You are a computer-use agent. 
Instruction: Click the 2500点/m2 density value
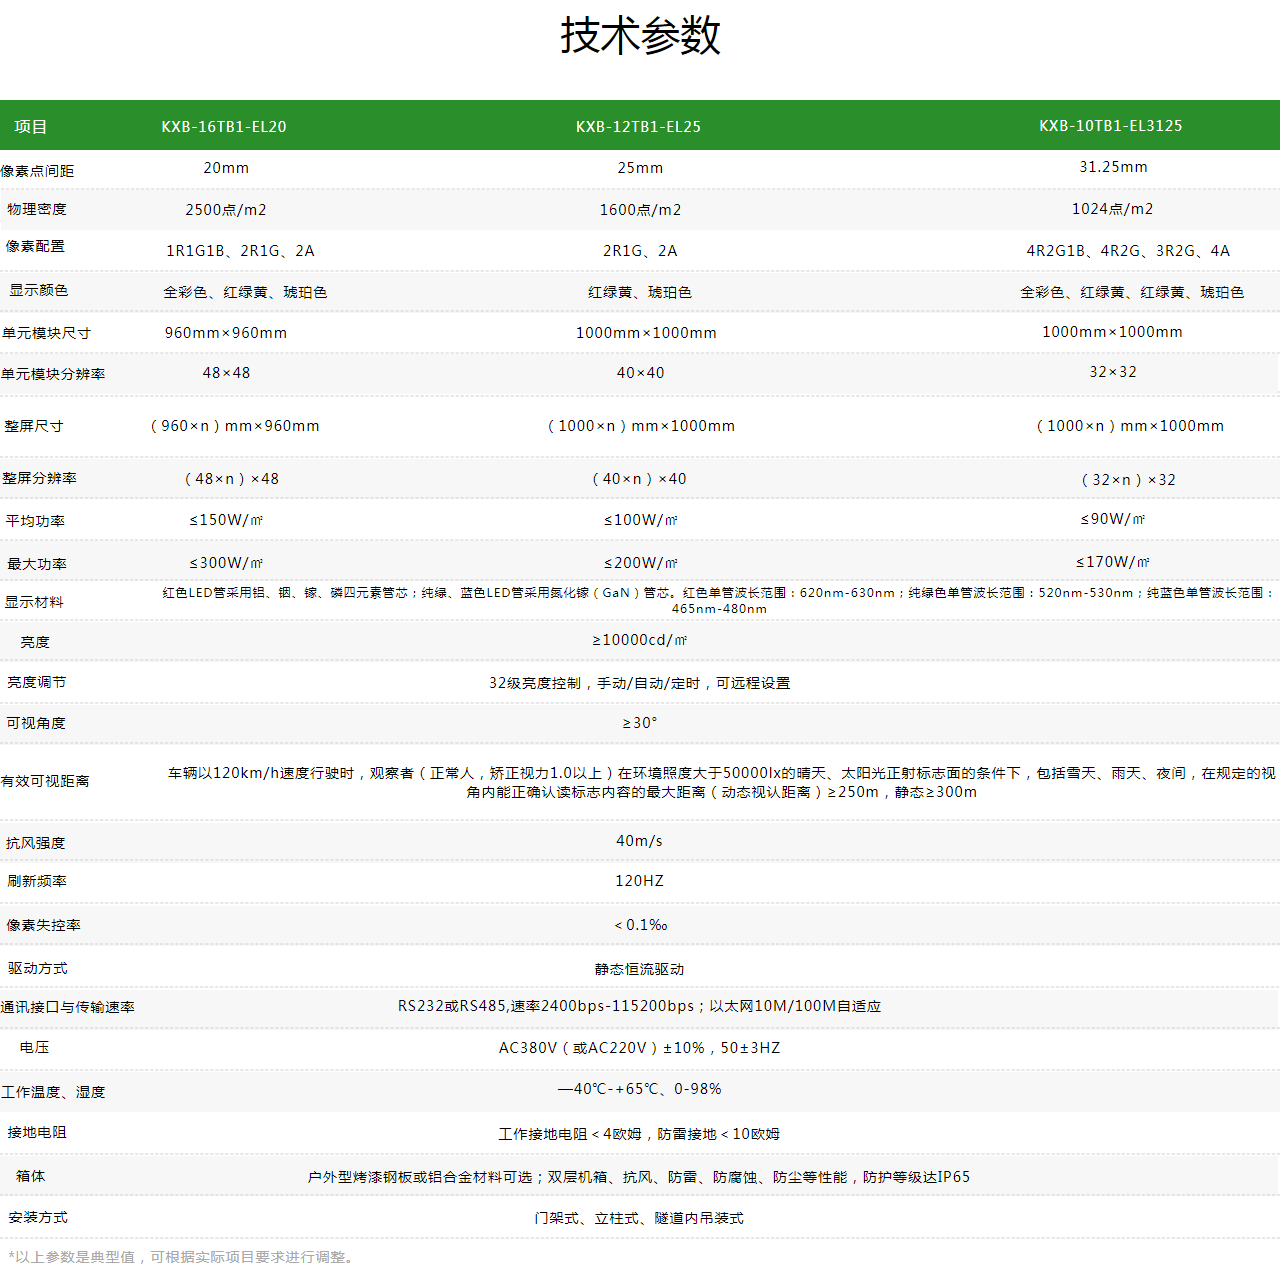[x=226, y=210]
